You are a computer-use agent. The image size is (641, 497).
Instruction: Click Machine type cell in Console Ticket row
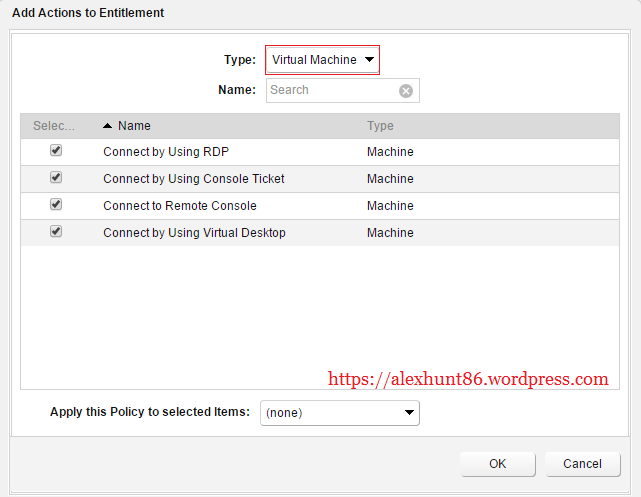point(390,179)
